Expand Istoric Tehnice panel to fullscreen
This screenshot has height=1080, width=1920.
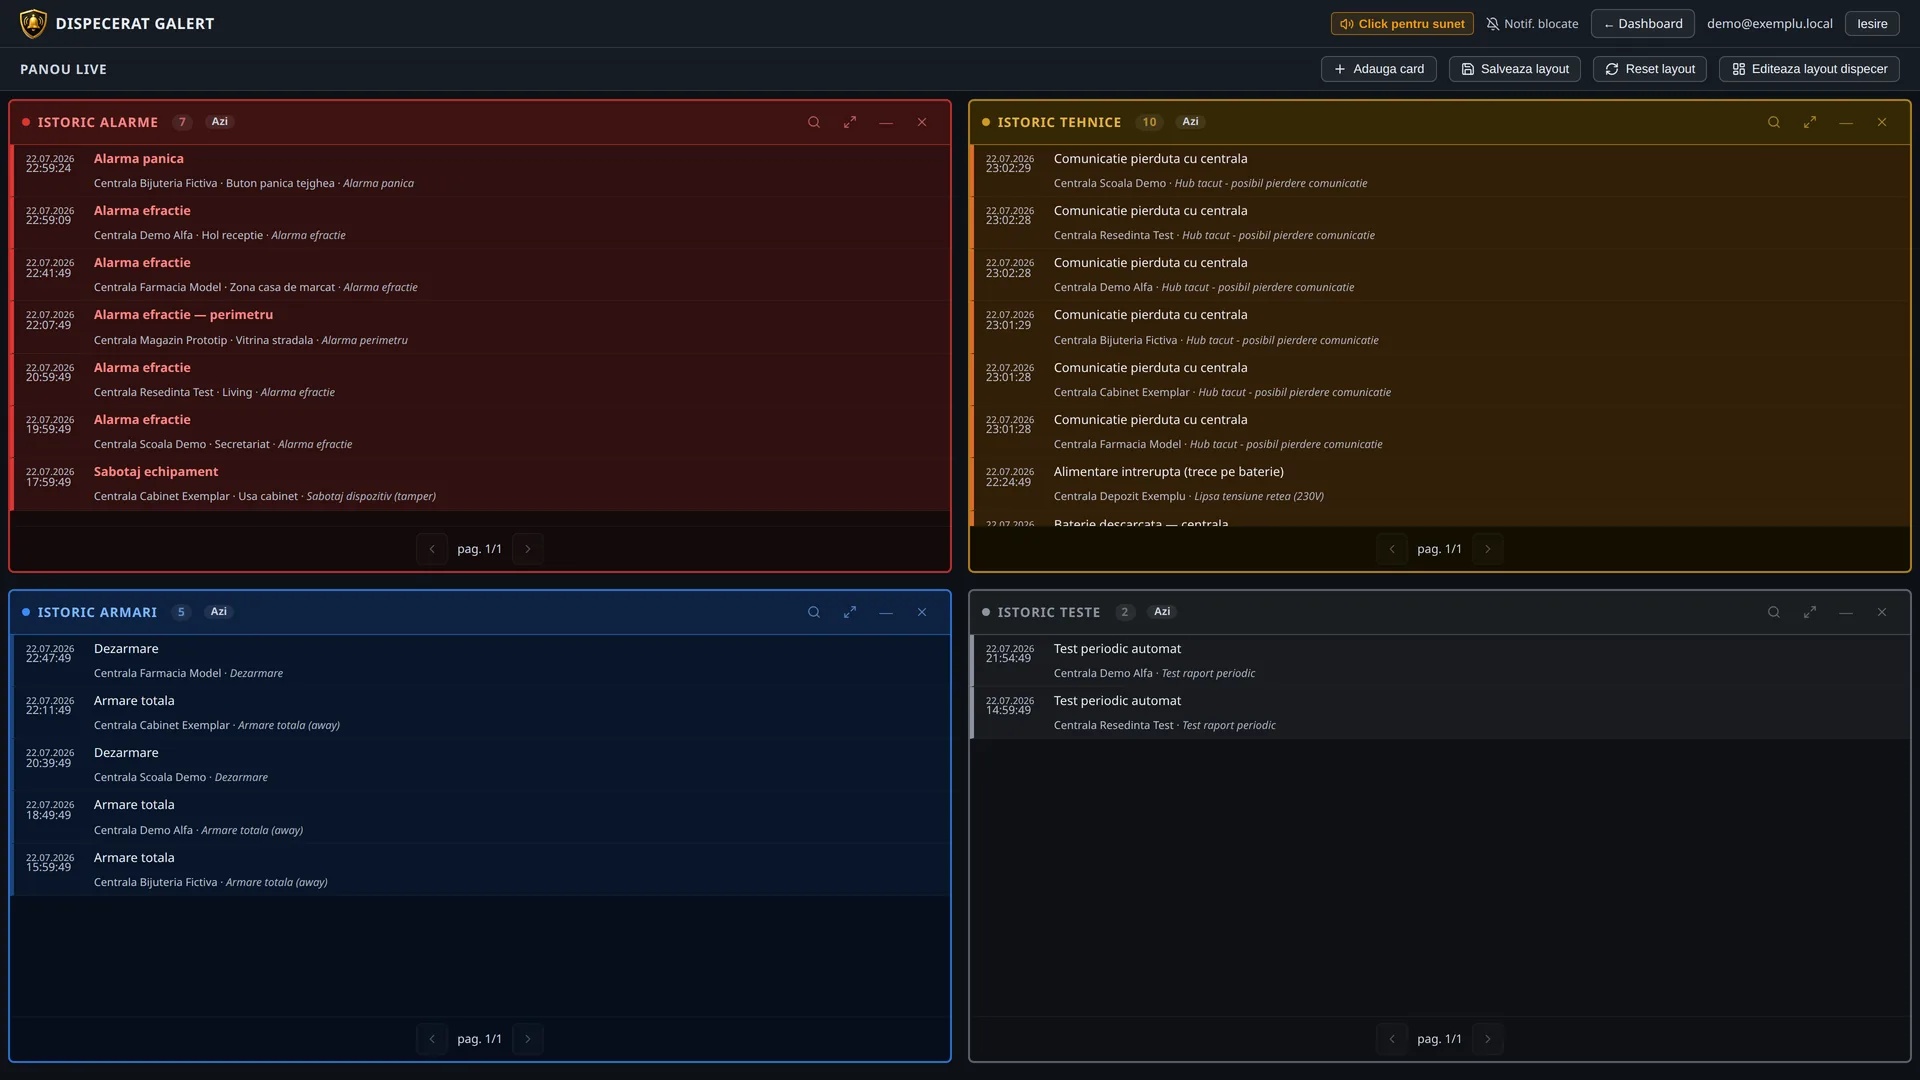(x=1810, y=122)
